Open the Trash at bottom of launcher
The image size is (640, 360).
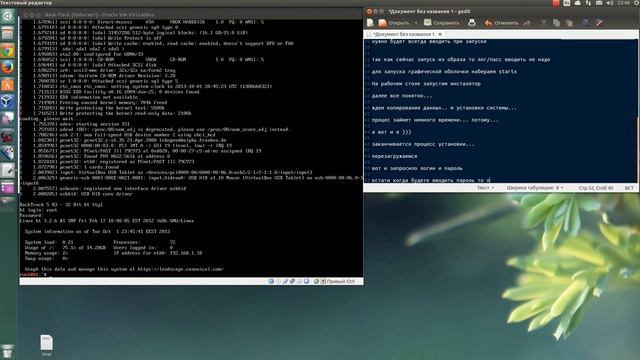(8, 351)
